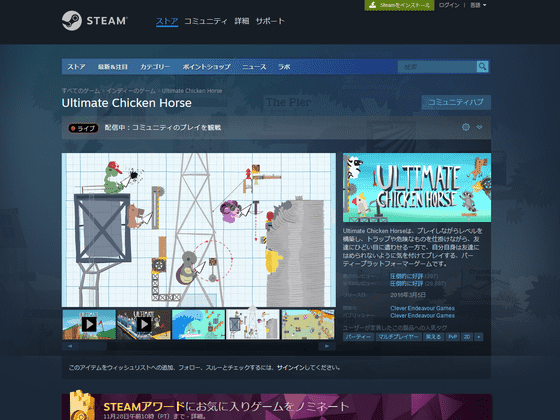The width and height of the screenshot is (560, 420).
Task: Select the ocean wave screenshot thumbnail
Action: point(199,324)
